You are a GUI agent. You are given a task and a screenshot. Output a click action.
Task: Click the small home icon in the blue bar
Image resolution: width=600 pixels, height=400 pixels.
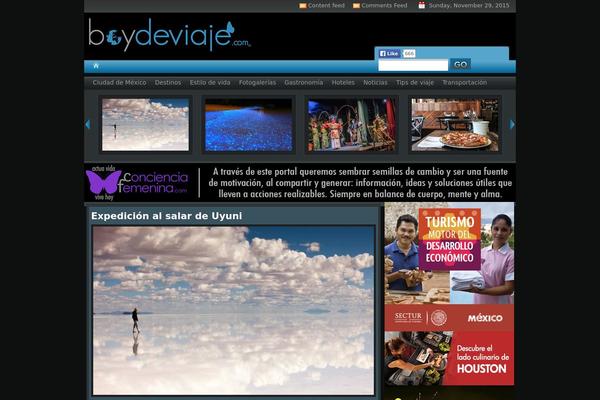pyautogui.click(x=96, y=66)
